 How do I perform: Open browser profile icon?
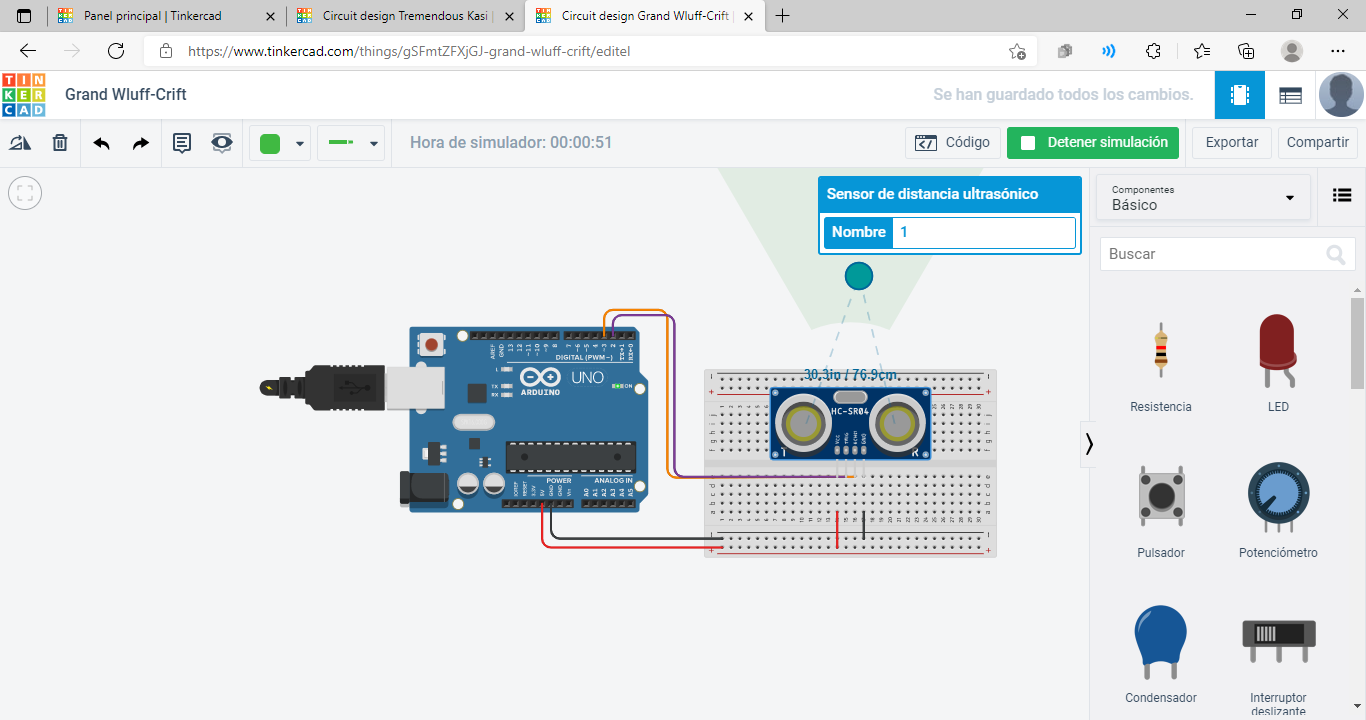tap(1292, 51)
